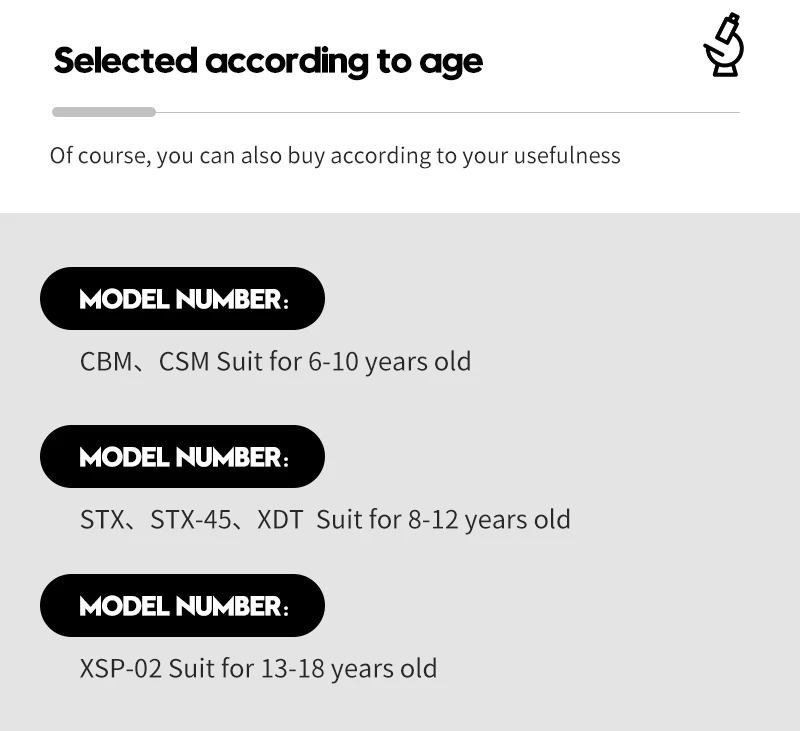Click the microscope icon beside the heading
800x731 pixels.
click(723, 45)
